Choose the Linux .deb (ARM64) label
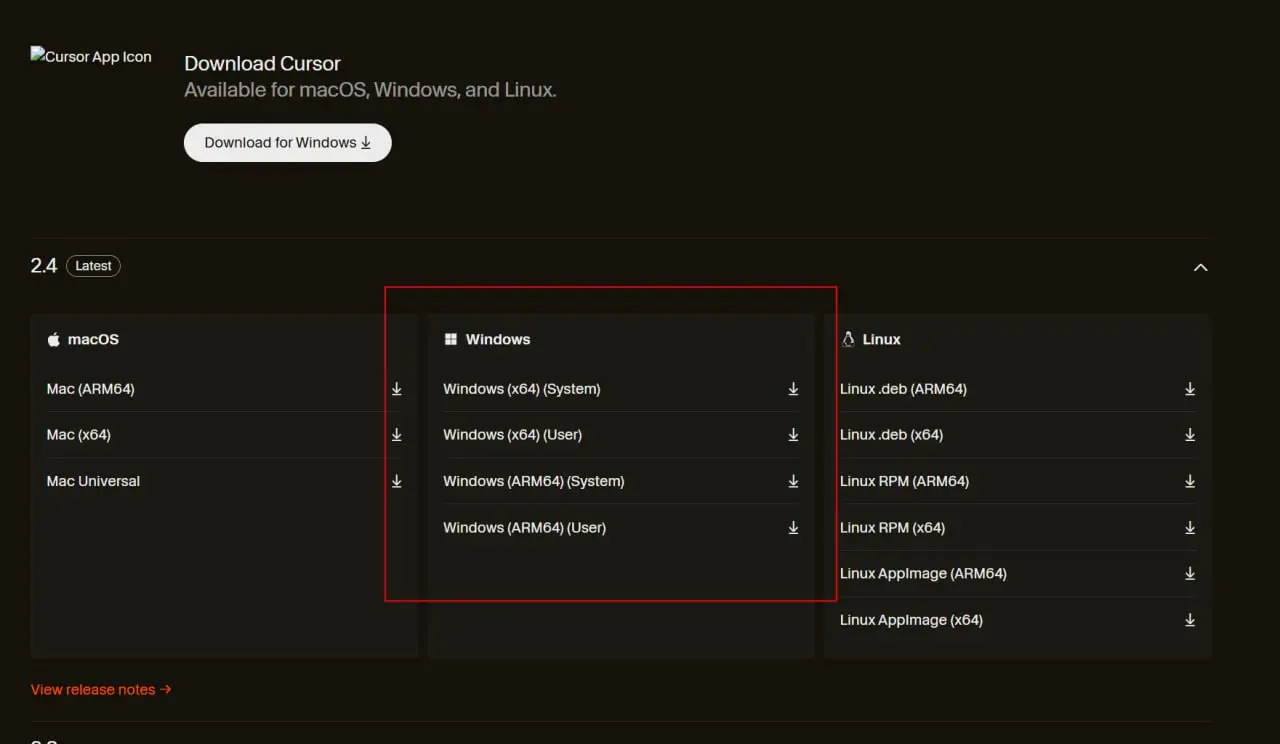Image resolution: width=1280 pixels, height=744 pixels. 903,389
